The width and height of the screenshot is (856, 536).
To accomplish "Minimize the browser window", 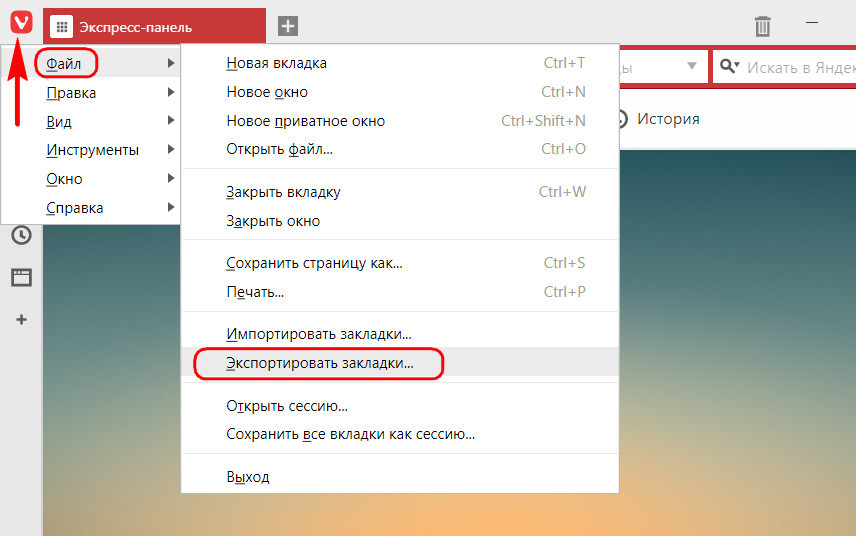I will tap(812, 22).
